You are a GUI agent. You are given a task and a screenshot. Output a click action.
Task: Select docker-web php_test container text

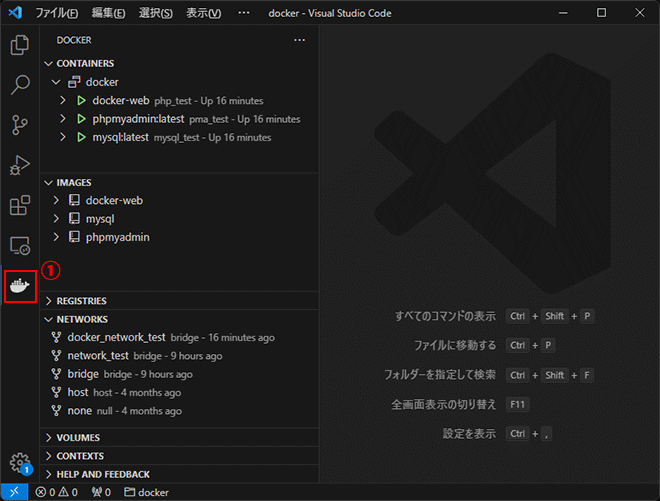click(178, 101)
